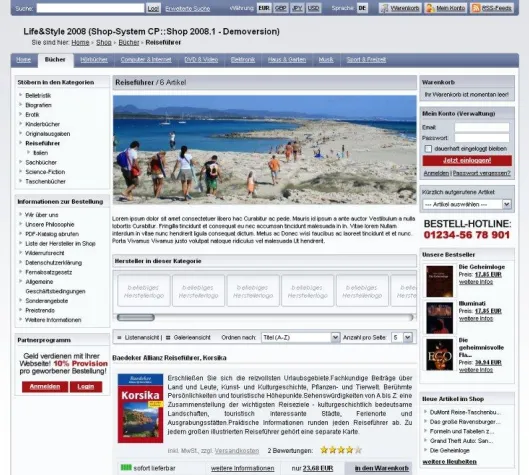
Task: Open 'Baedeker Allianz Reiseführer, Korsika' title
Action: coord(169,358)
